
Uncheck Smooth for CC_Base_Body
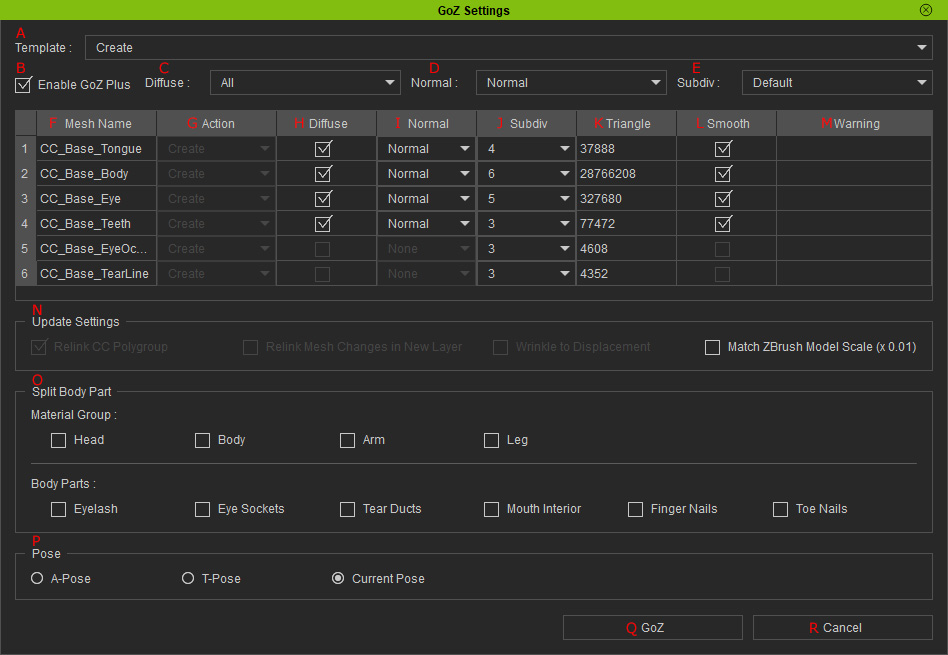click(x=723, y=174)
